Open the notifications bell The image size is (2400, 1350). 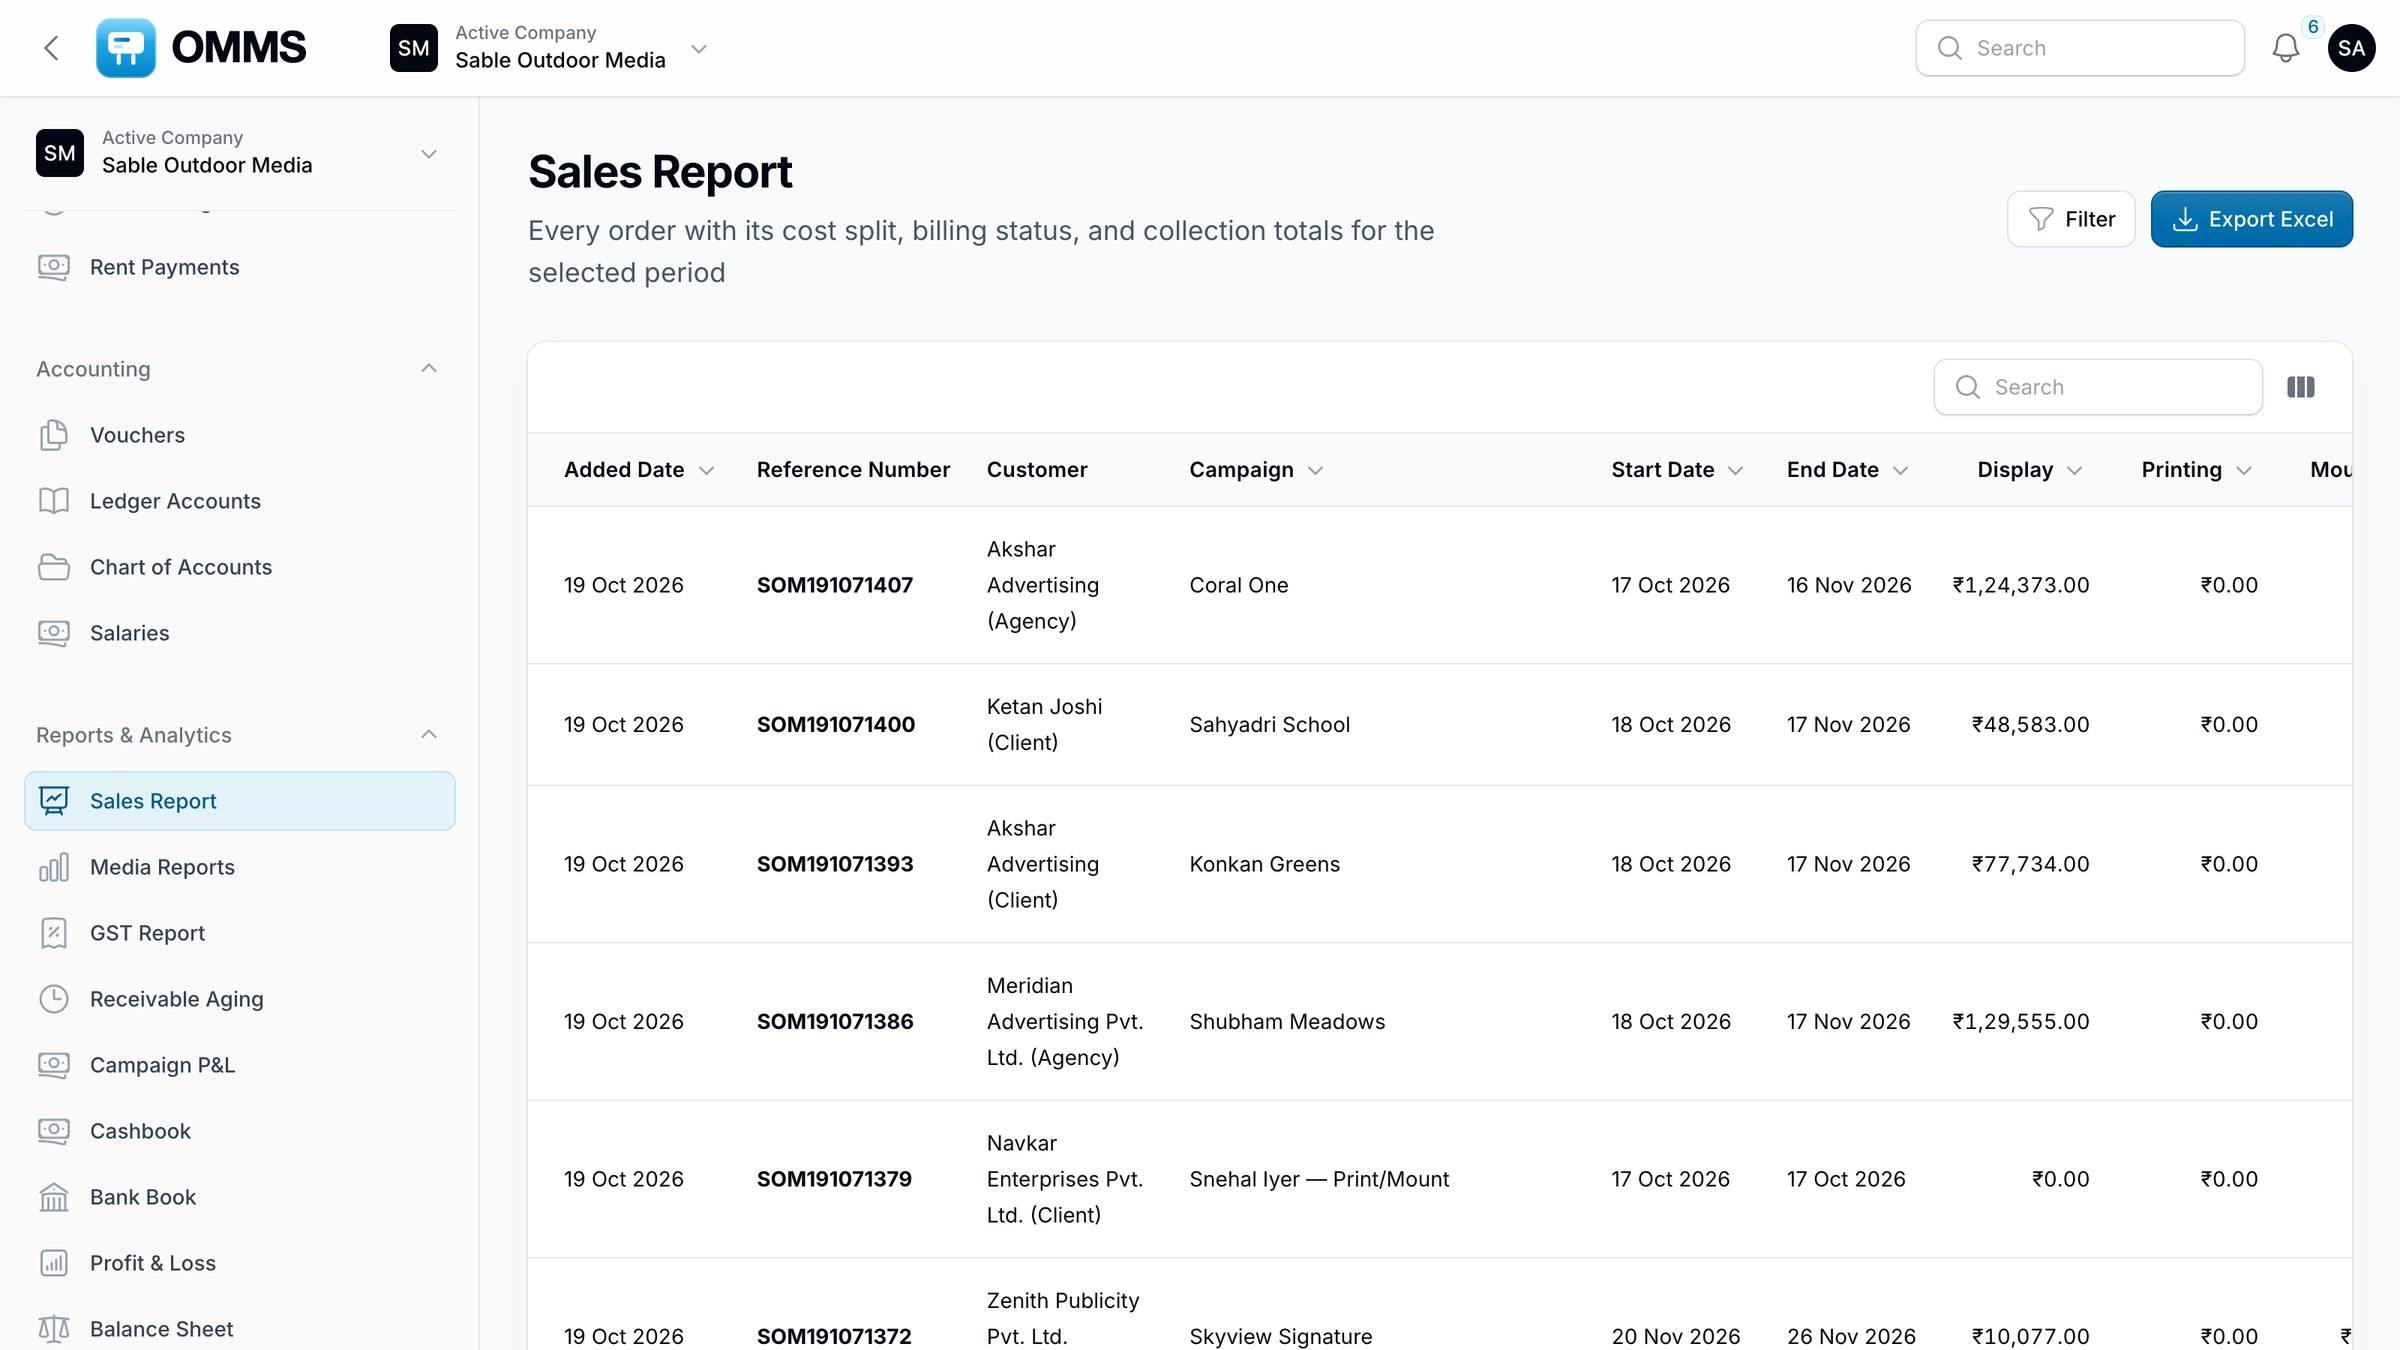click(2286, 48)
